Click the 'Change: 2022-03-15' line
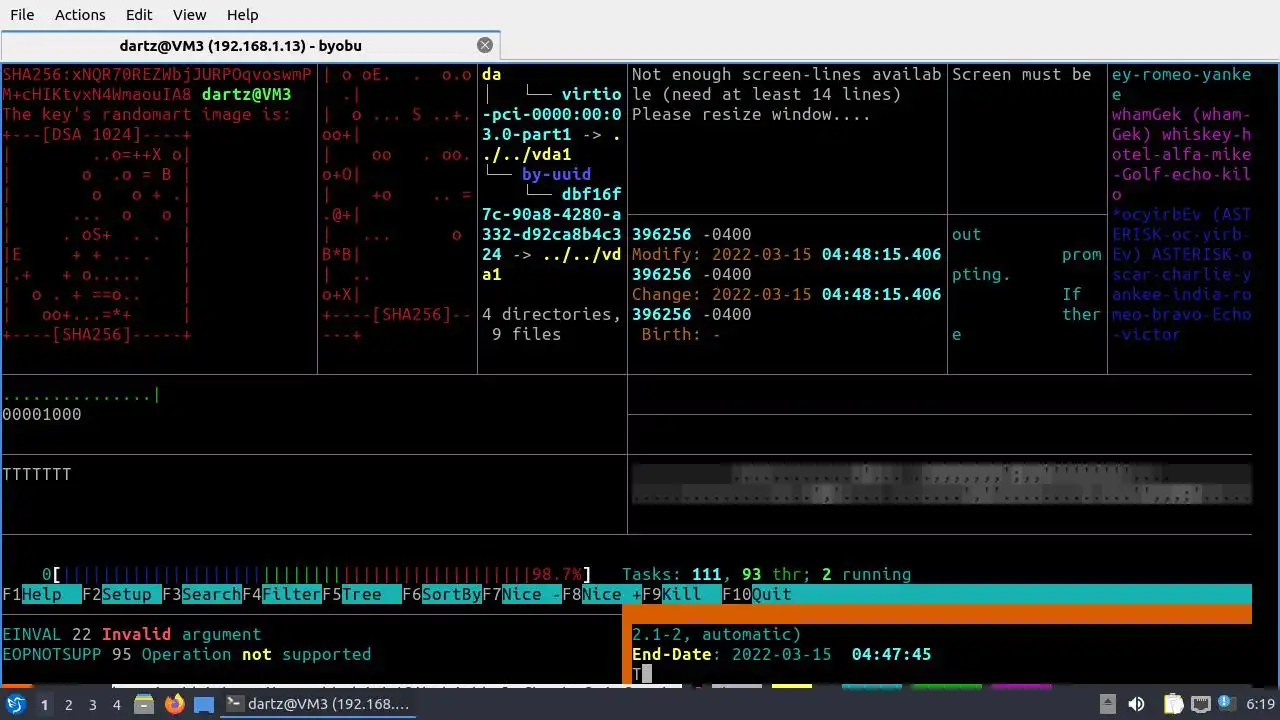Viewport: 1280px width, 720px height. (787, 294)
